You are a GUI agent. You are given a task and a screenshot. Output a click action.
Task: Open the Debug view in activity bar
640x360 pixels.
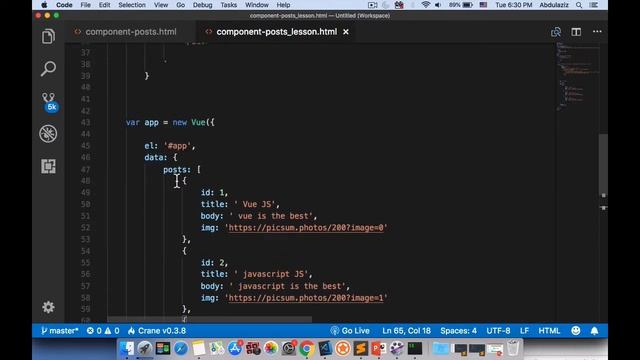[48, 134]
